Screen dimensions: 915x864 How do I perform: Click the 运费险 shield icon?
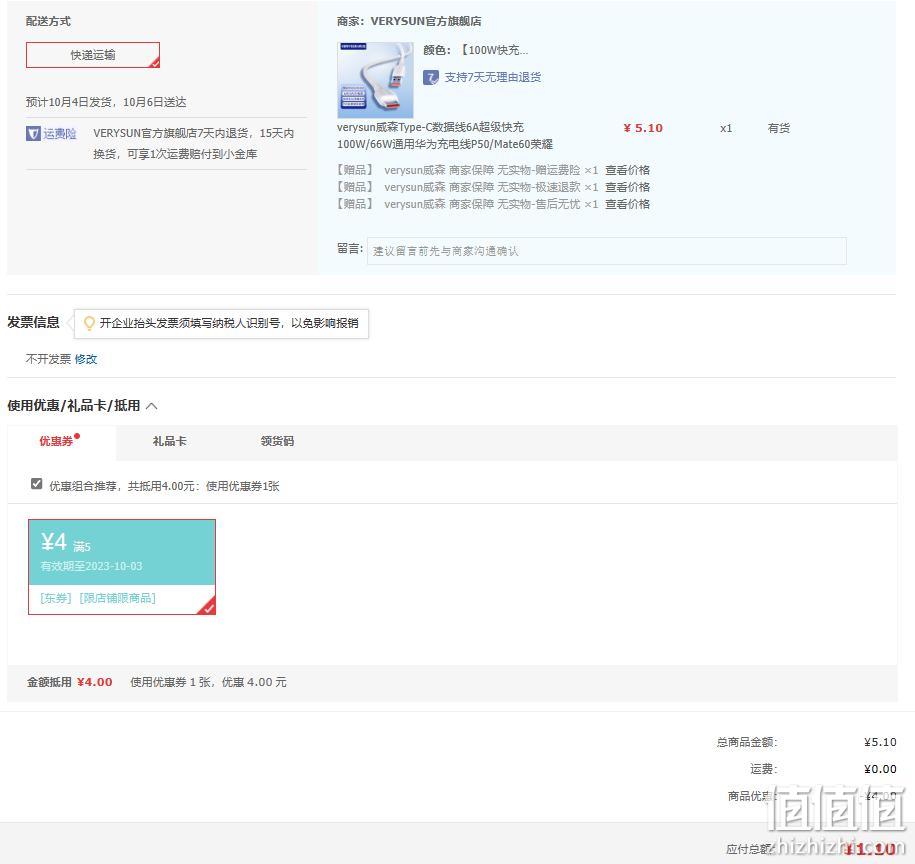pyautogui.click(x=33, y=134)
